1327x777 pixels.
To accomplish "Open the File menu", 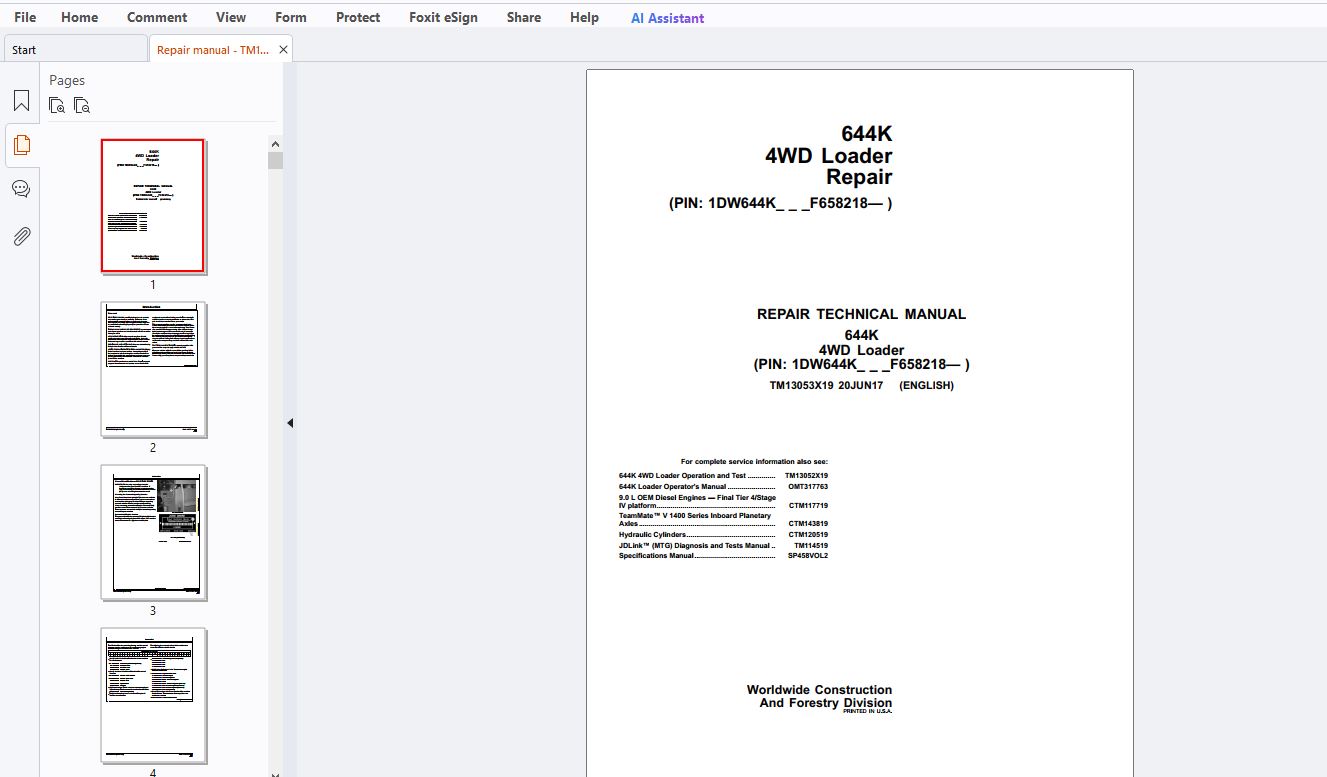I will tap(25, 17).
